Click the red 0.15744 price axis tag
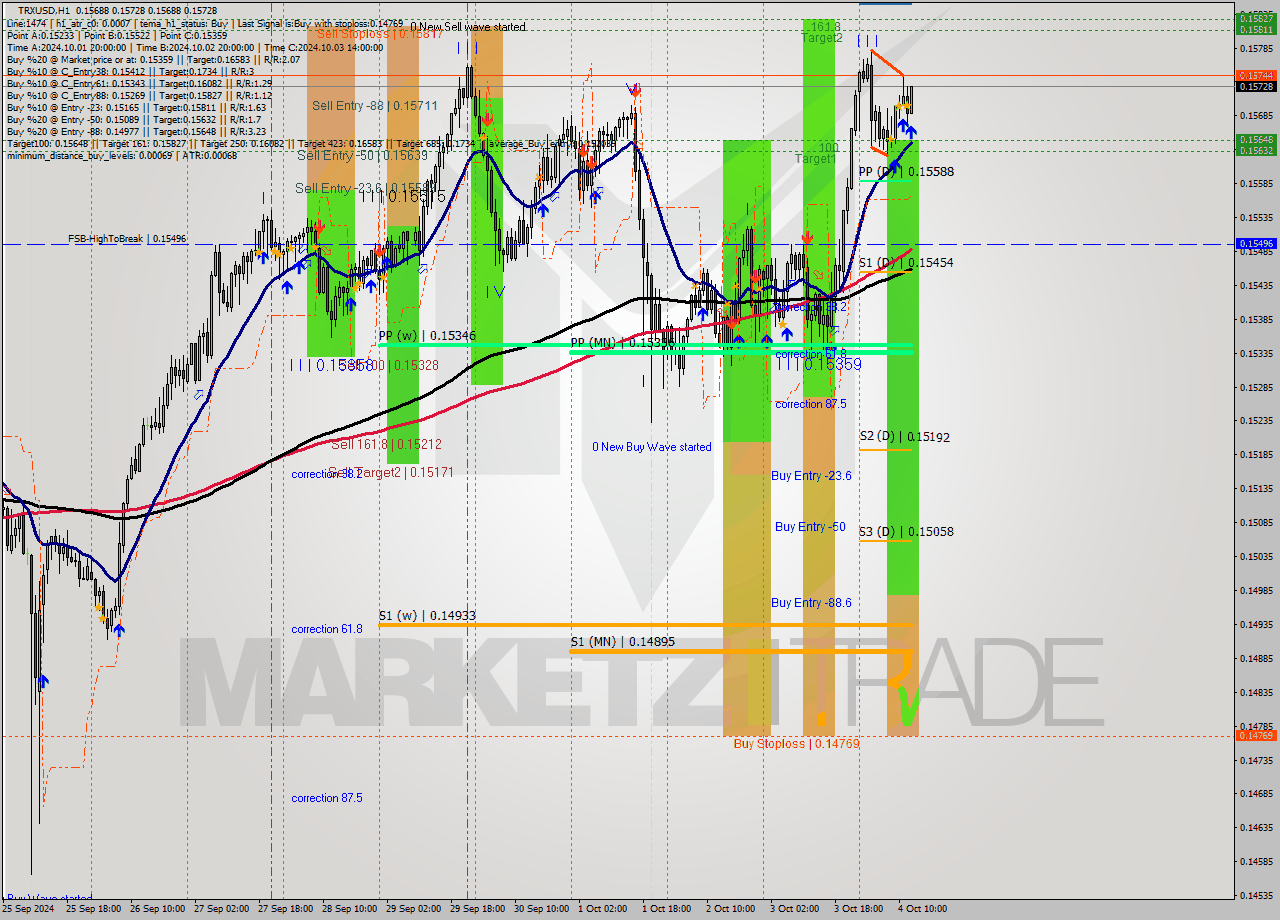 [1257, 75]
